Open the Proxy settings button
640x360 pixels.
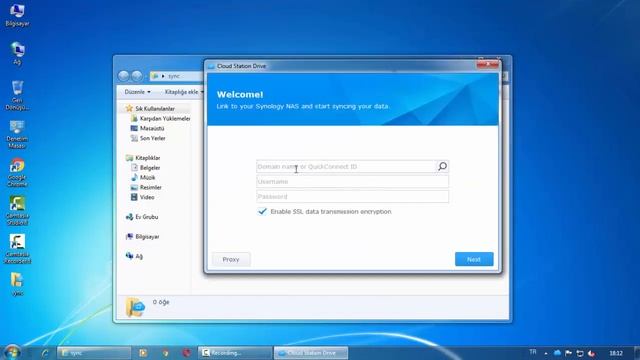coord(231,259)
